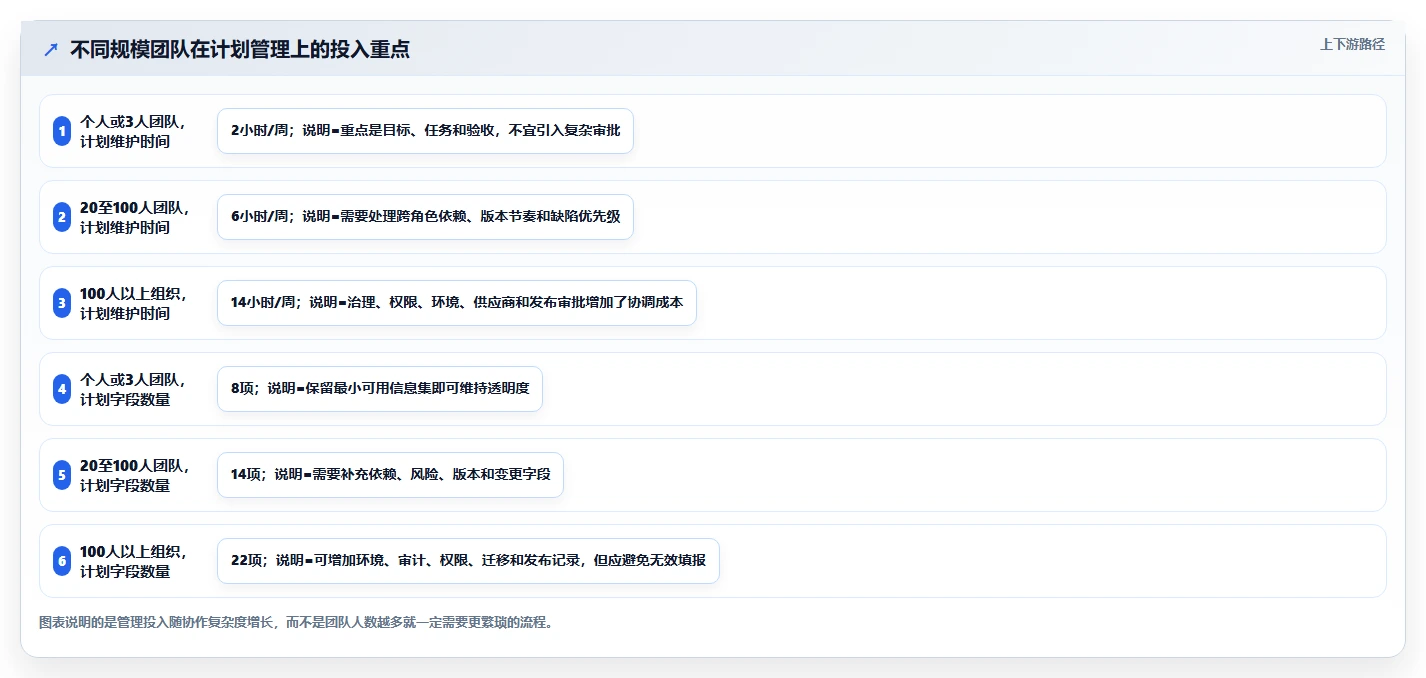Click the footnote text starting with 图表说明的是
Image resolution: width=1426 pixels, height=678 pixels.
click(296, 622)
